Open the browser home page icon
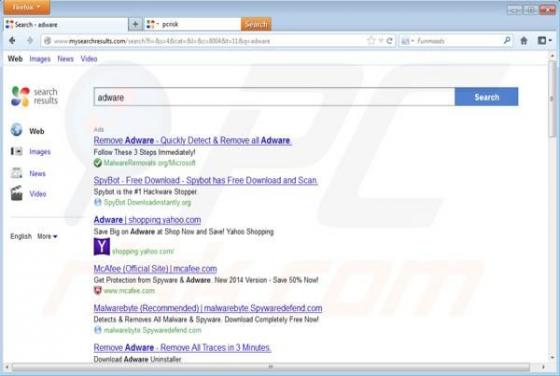Image resolution: width=560 pixels, height=376 pixels. 524,41
